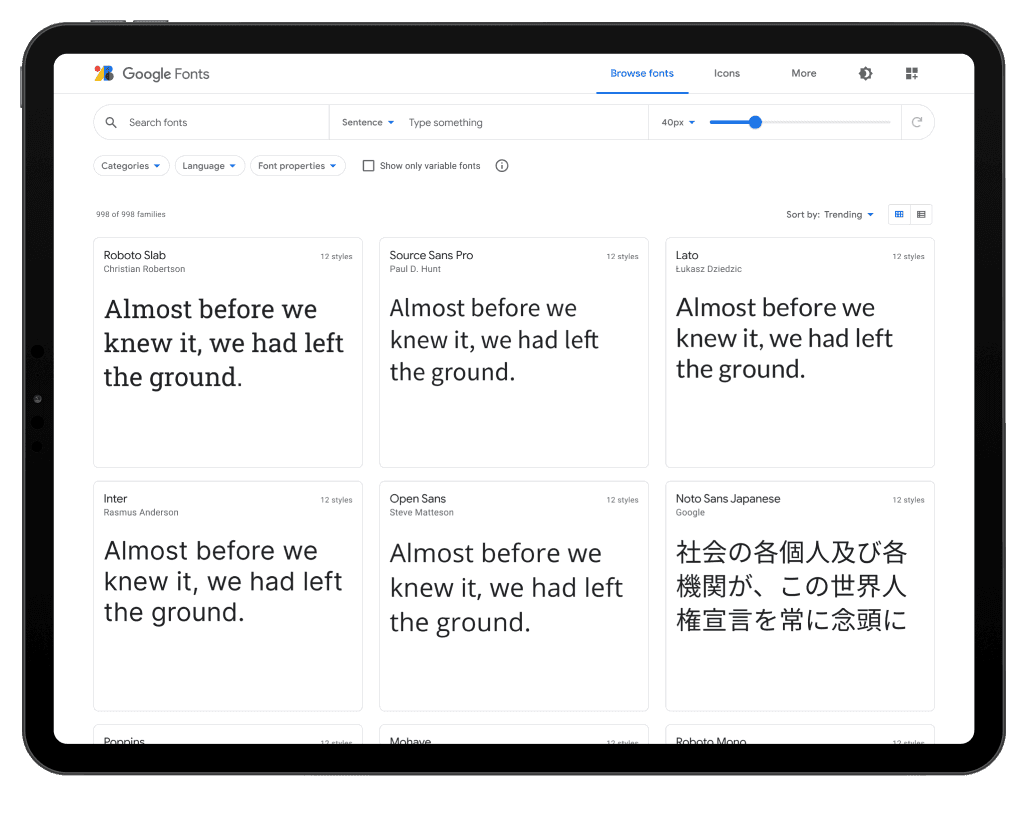Click designer name Paul D. Hunt
1026x818 pixels.
(x=415, y=269)
